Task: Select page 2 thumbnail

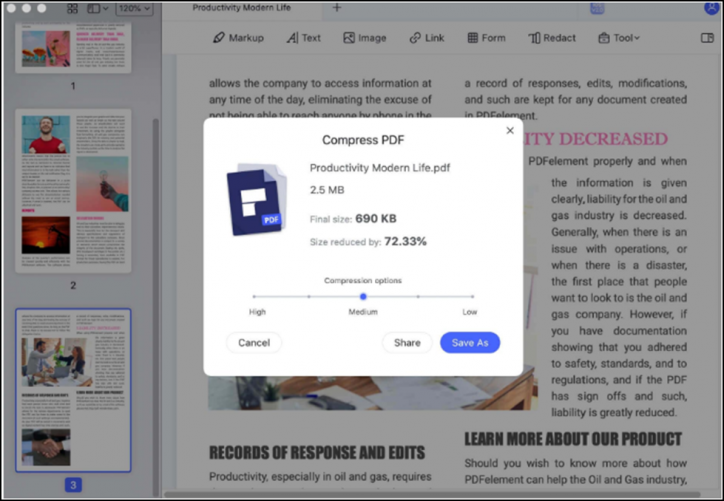Action: tap(73, 191)
